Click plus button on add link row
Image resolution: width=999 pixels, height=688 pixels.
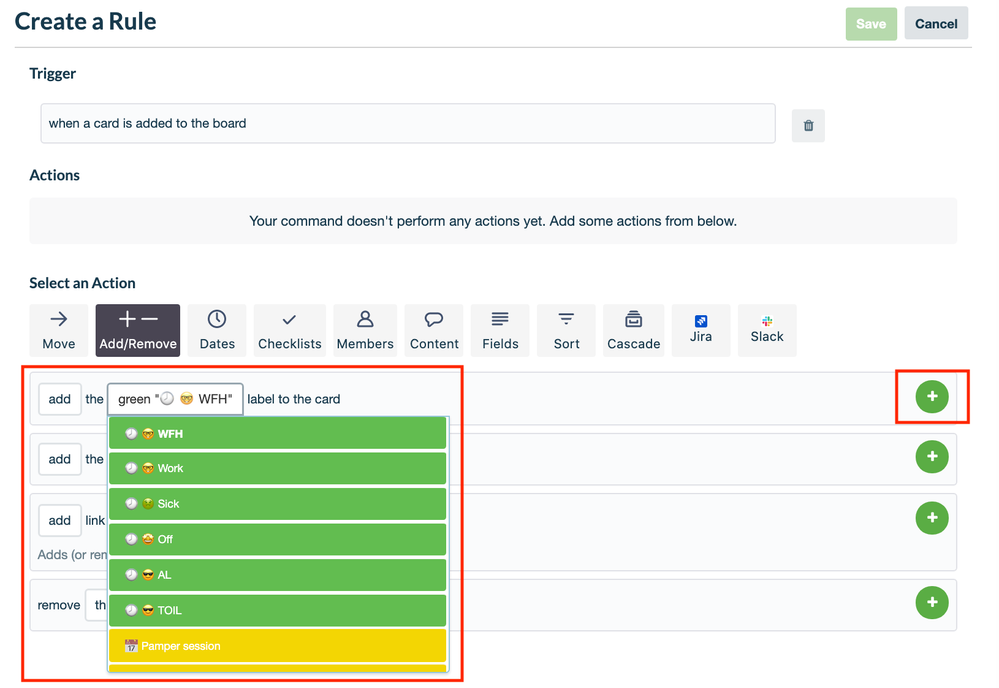(932, 518)
